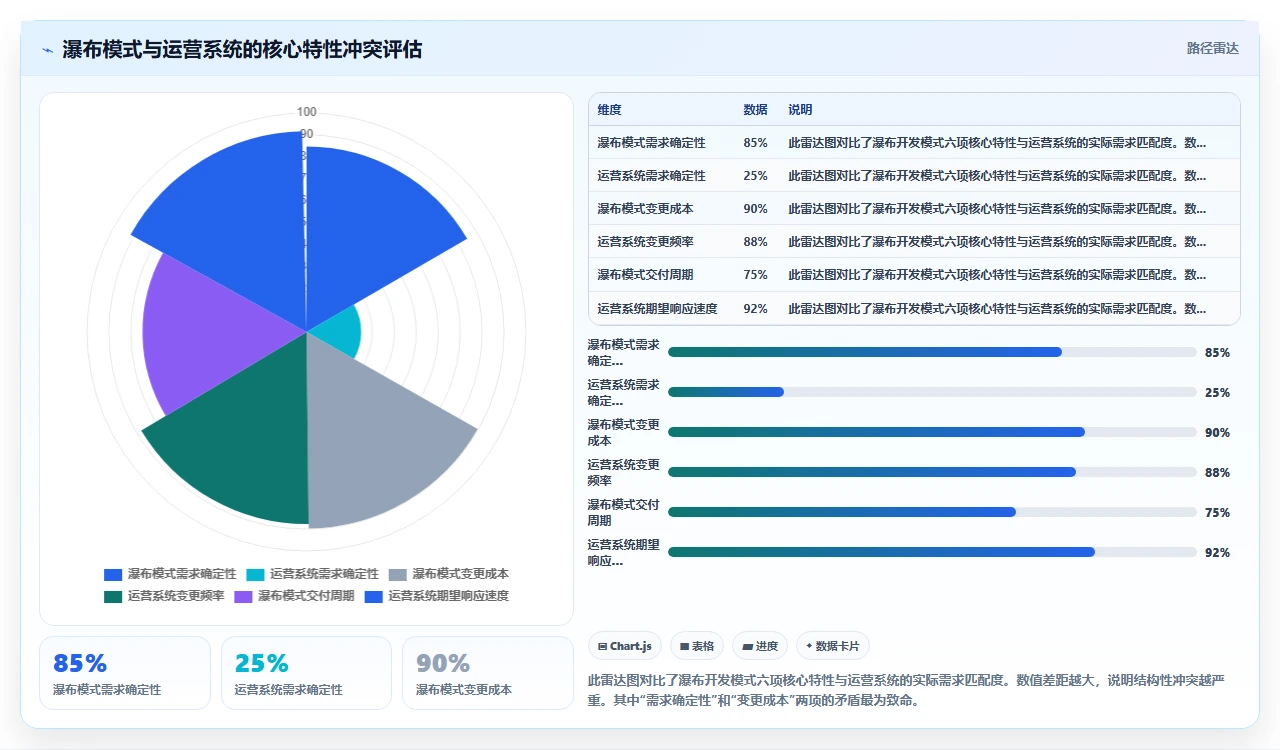Click the 瀑布模式交付周期 progress bar label
Viewport: 1280px width, 750px height.
click(623, 512)
